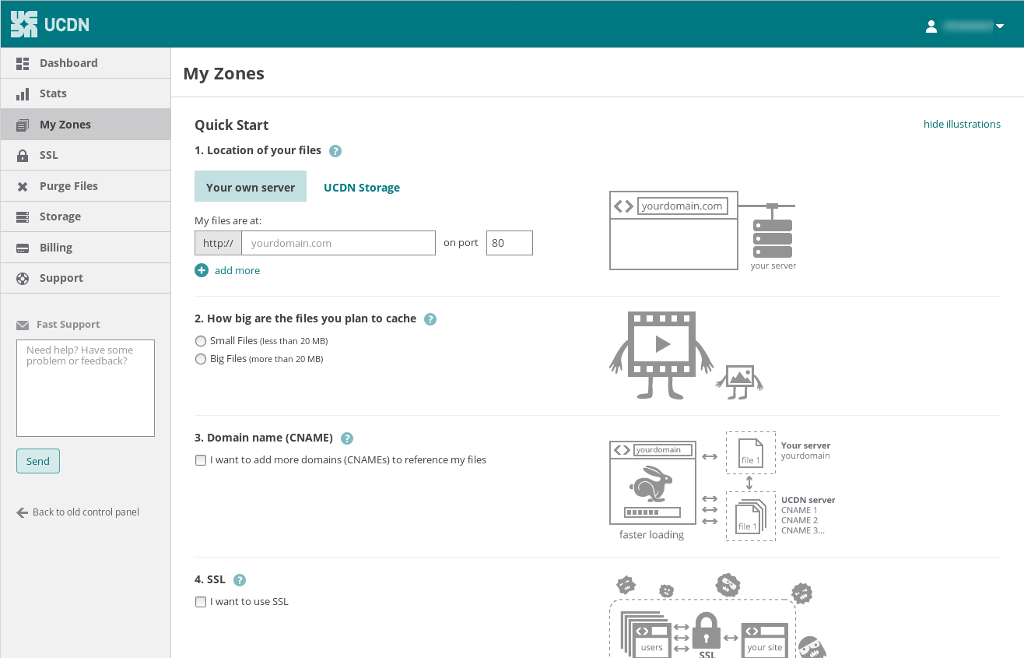1024x658 pixels.
Task: Check the I want to use SSL box
Action: (201, 602)
